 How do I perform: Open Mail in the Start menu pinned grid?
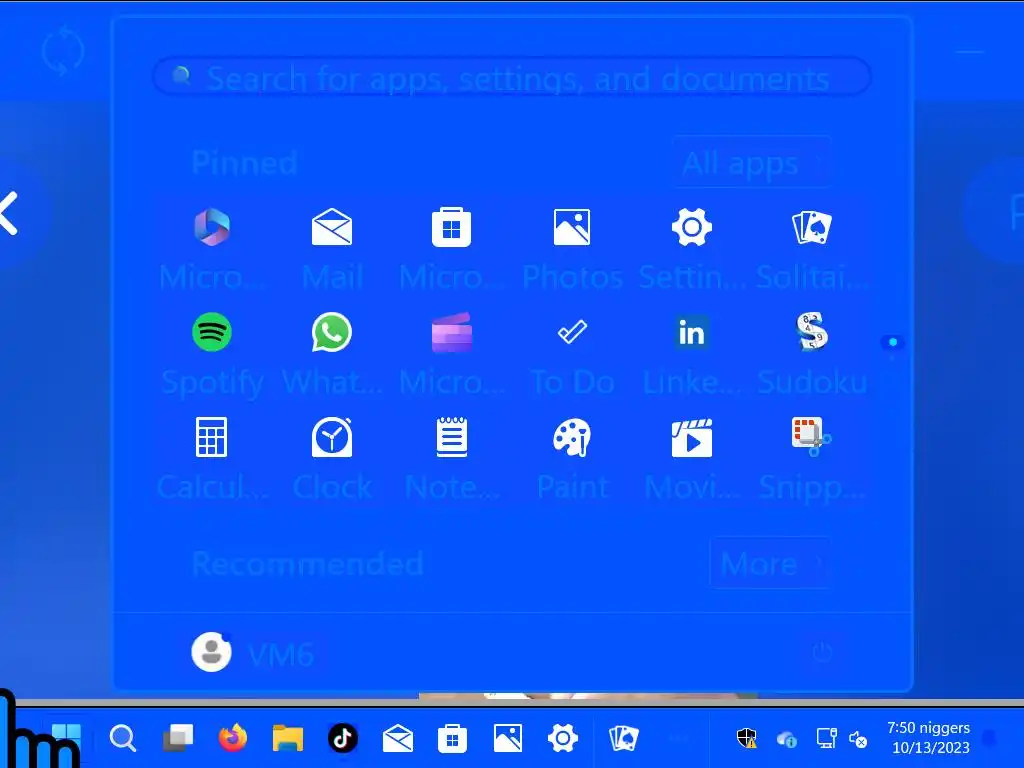pos(332,227)
